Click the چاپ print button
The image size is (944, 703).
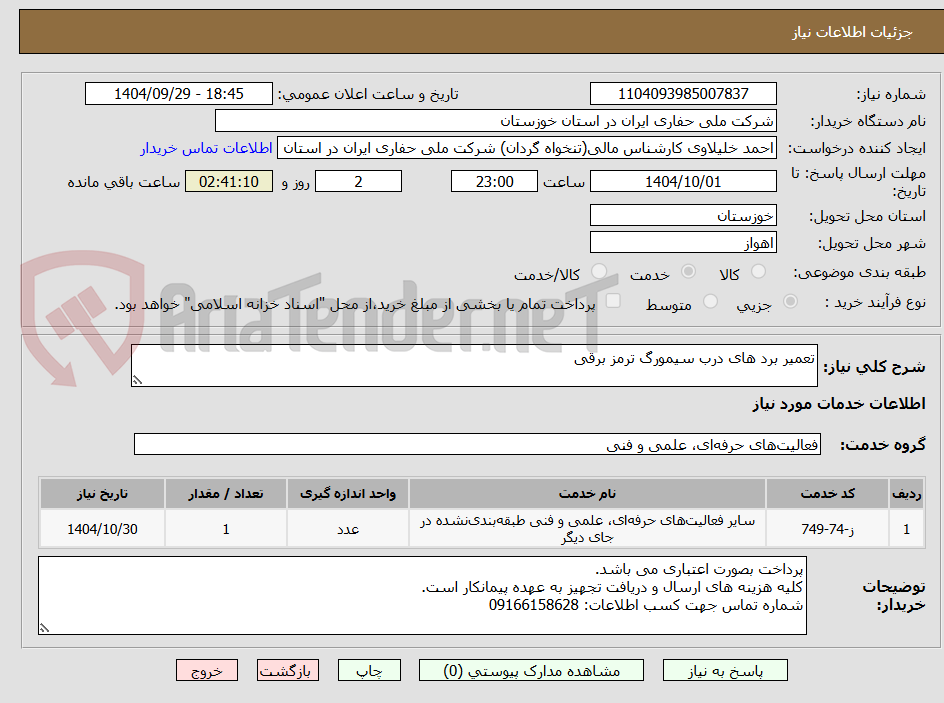[370, 670]
